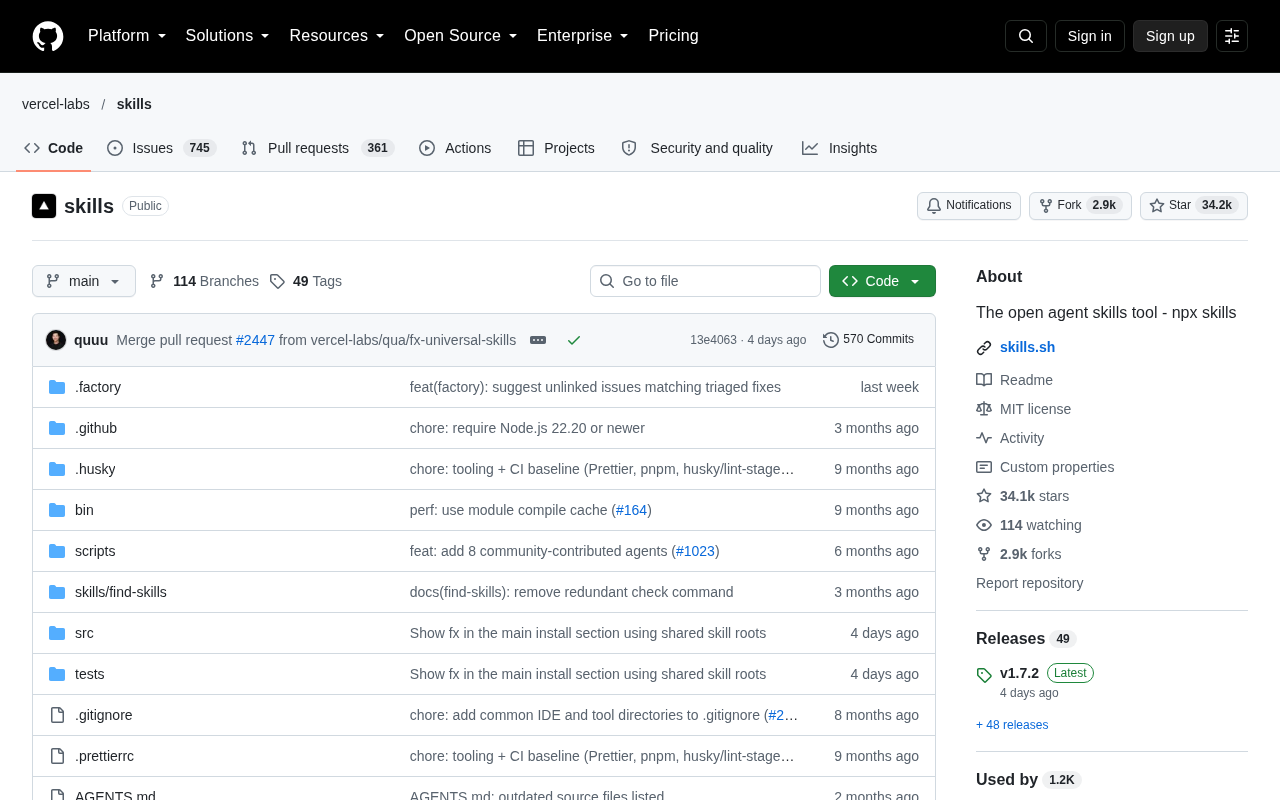Image resolution: width=1280 pixels, height=800 pixels.
Task: Expand the Solutions menu
Action: 227,36
